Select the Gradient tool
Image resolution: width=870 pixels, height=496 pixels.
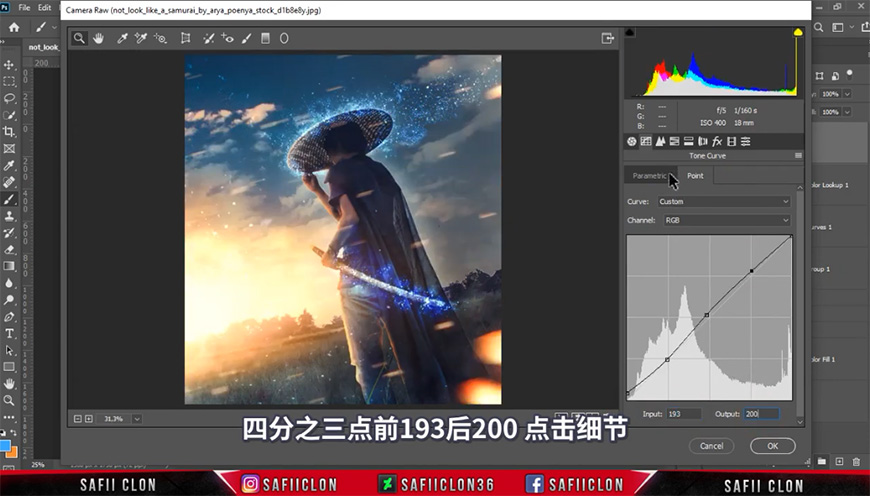pos(9,266)
